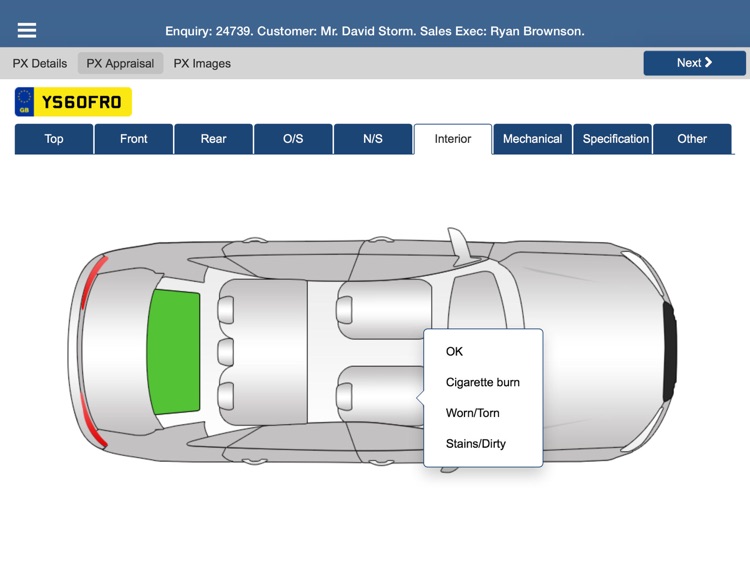Select the rear seat bench

click(x=263, y=353)
